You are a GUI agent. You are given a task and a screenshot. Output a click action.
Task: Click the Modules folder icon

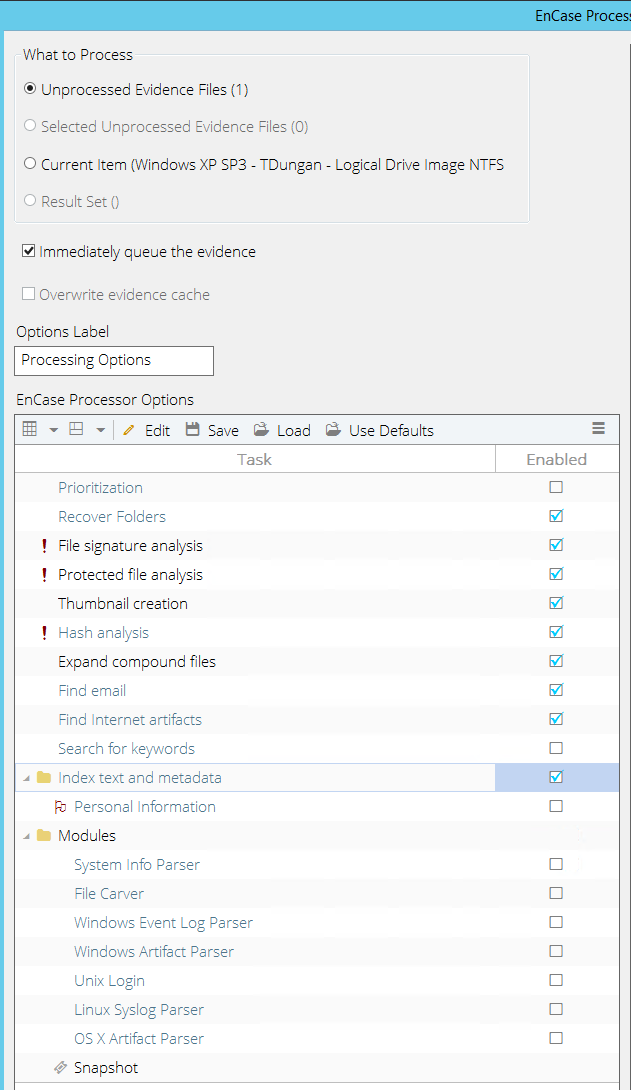[x=44, y=836]
